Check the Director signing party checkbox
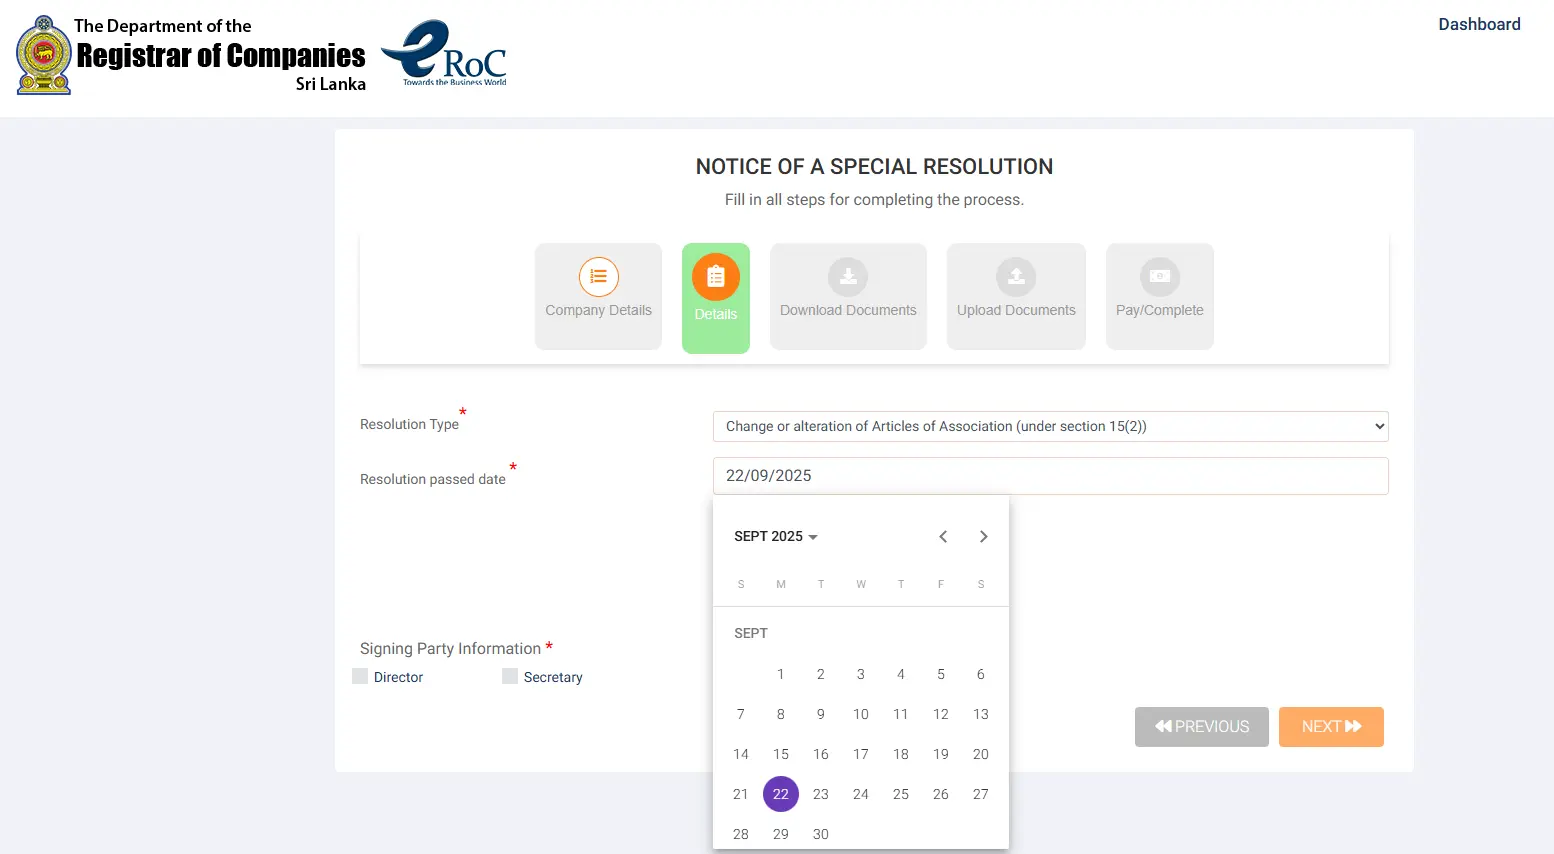Screen dimensions: 1554x854 (x=359, y=676)
